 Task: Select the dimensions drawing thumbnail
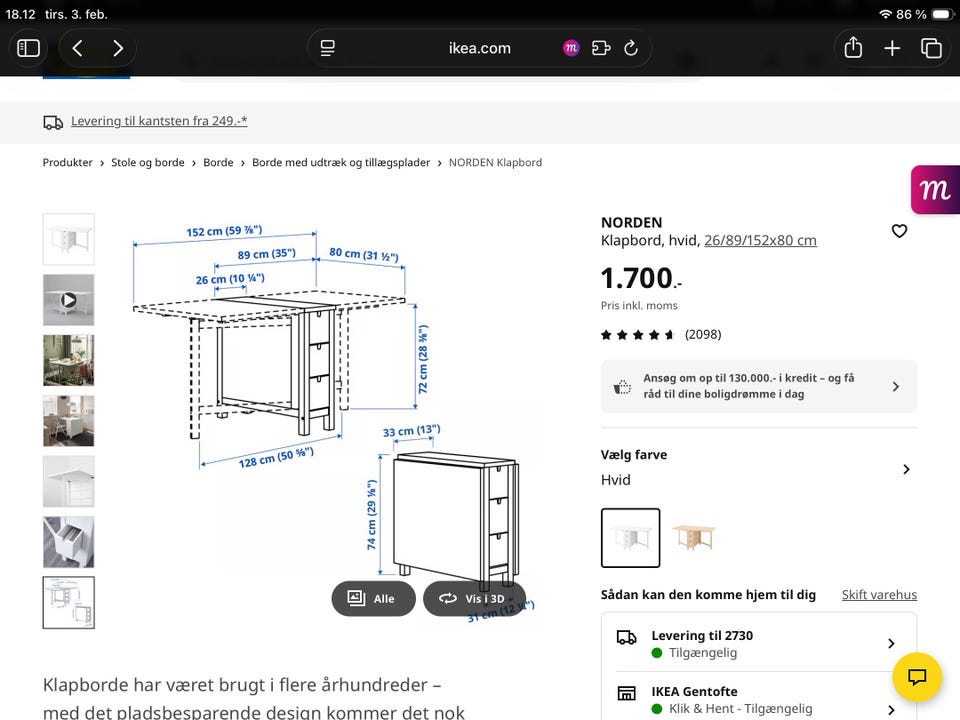(x=69, y=602)
